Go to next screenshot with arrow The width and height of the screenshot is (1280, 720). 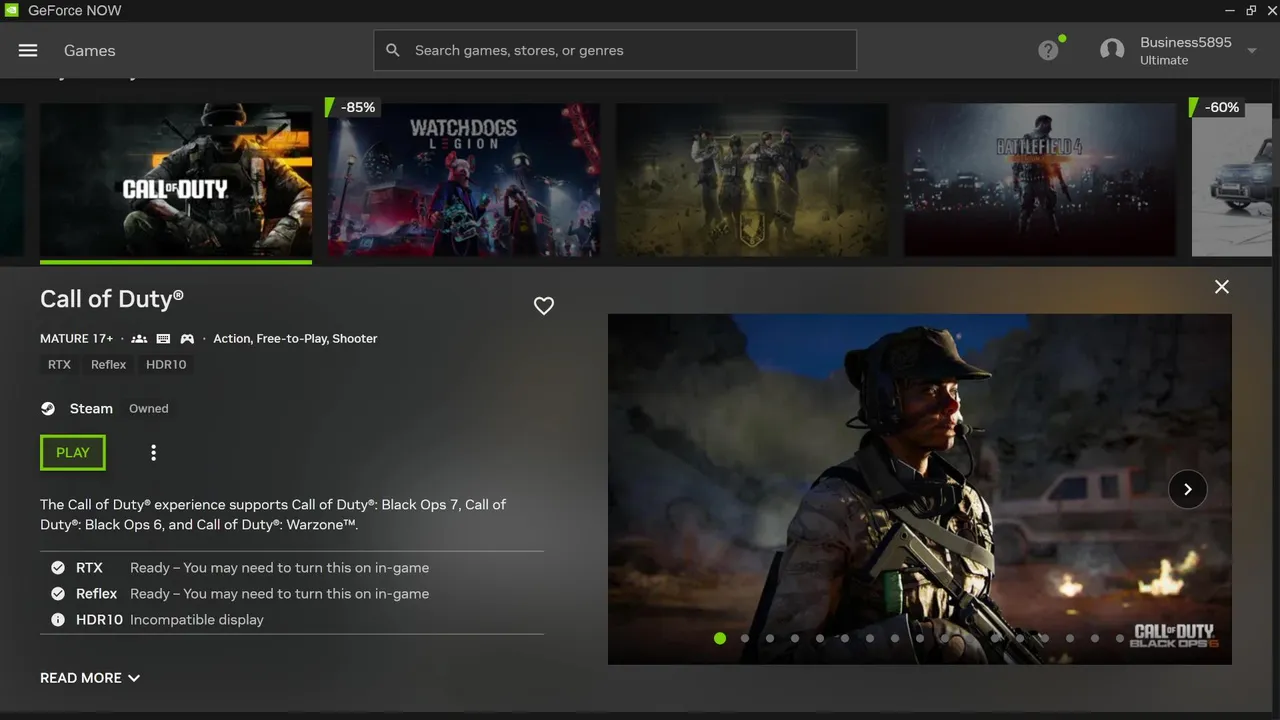click(1188, 489)
